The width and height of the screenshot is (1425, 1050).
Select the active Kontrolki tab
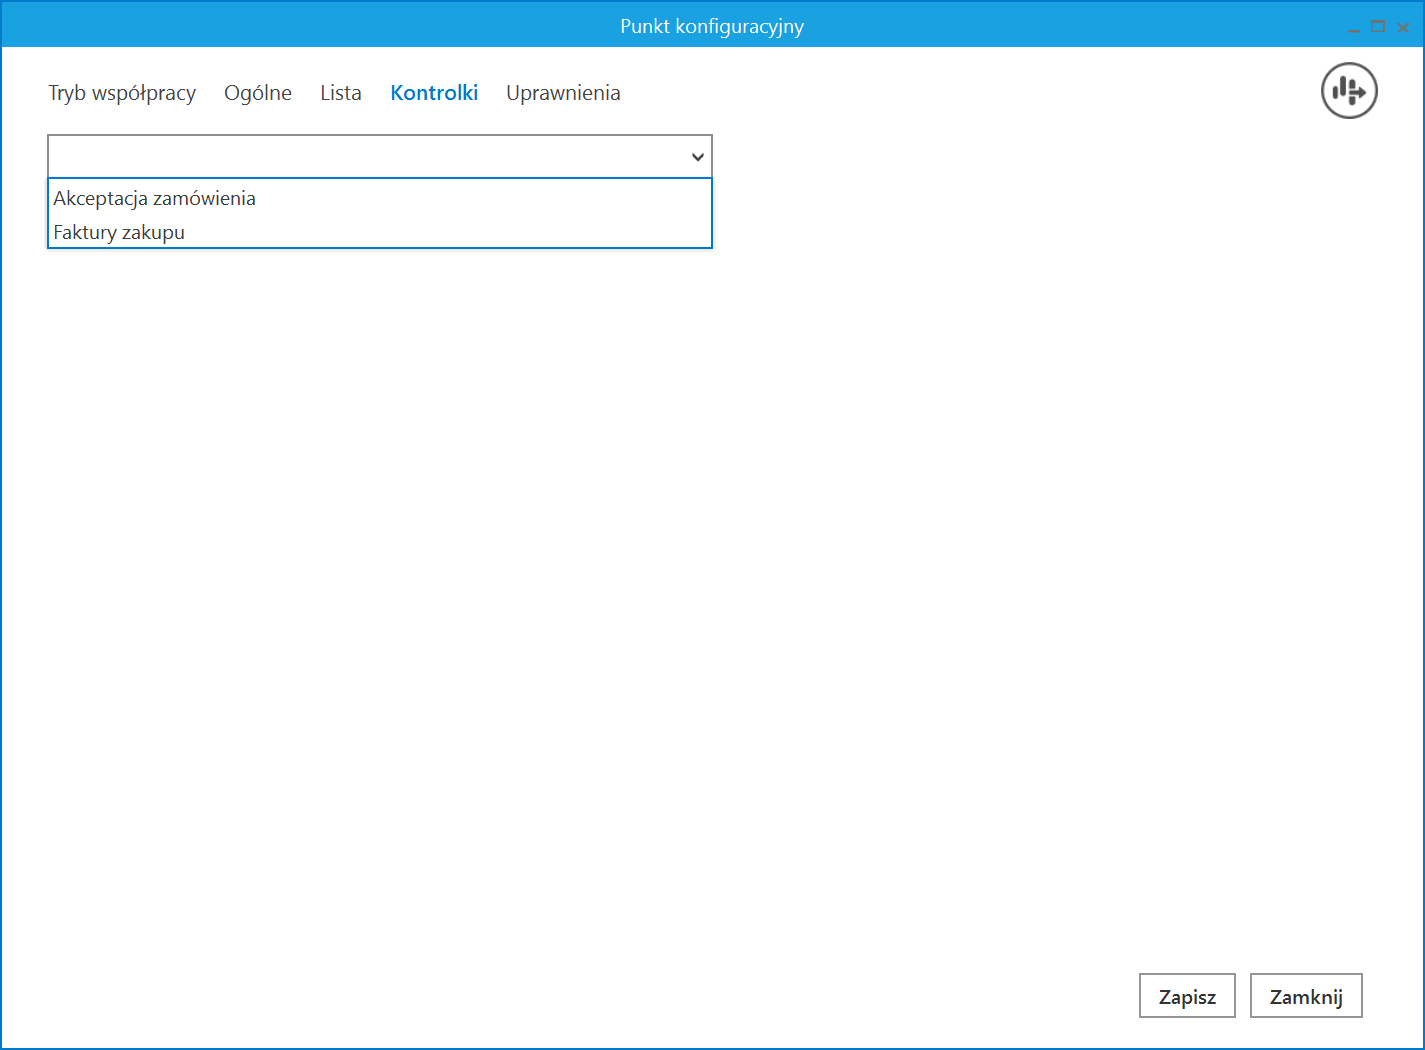[x=434, y=93]
